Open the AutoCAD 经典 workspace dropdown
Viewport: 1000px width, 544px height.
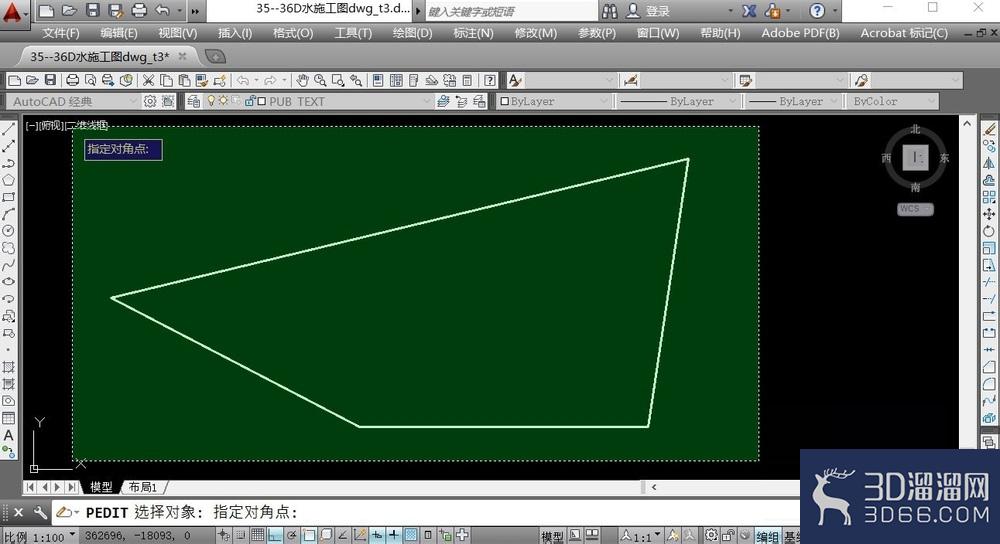72,101
